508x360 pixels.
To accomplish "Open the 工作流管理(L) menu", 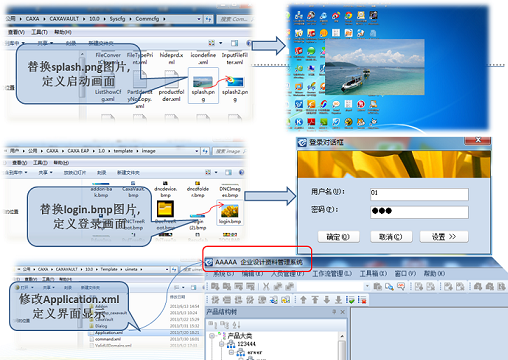I will [x=332, y=274].
